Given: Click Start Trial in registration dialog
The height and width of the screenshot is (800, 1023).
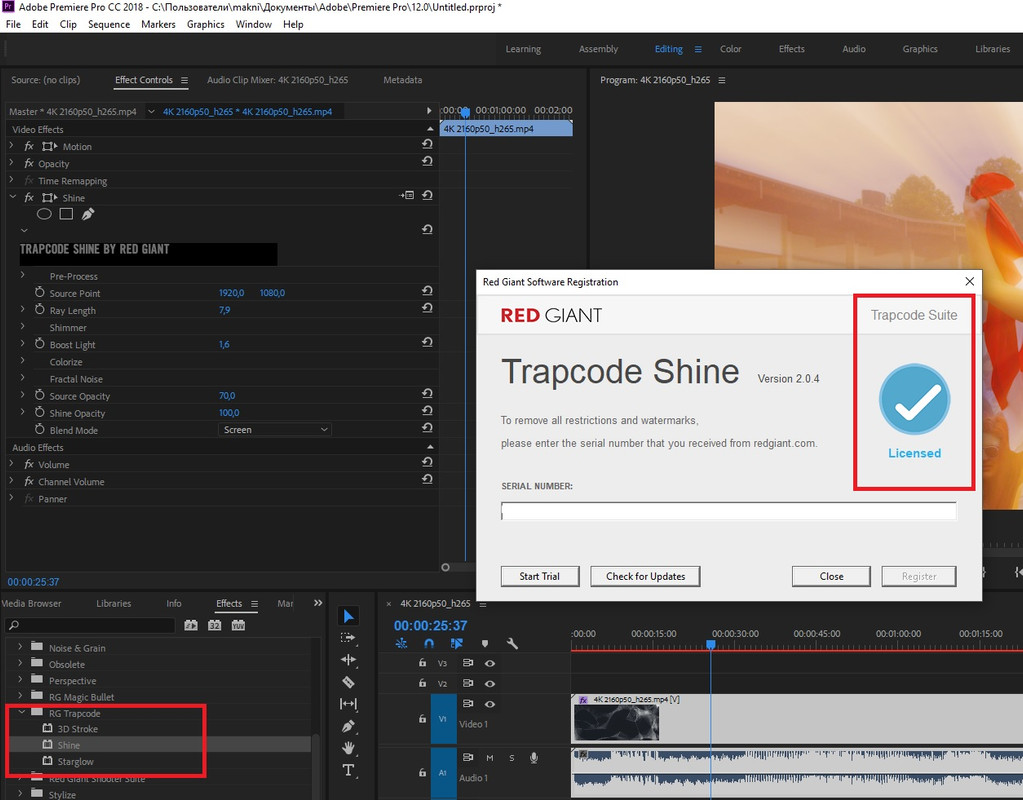Looking at the screenshot, I should [540, 576].
